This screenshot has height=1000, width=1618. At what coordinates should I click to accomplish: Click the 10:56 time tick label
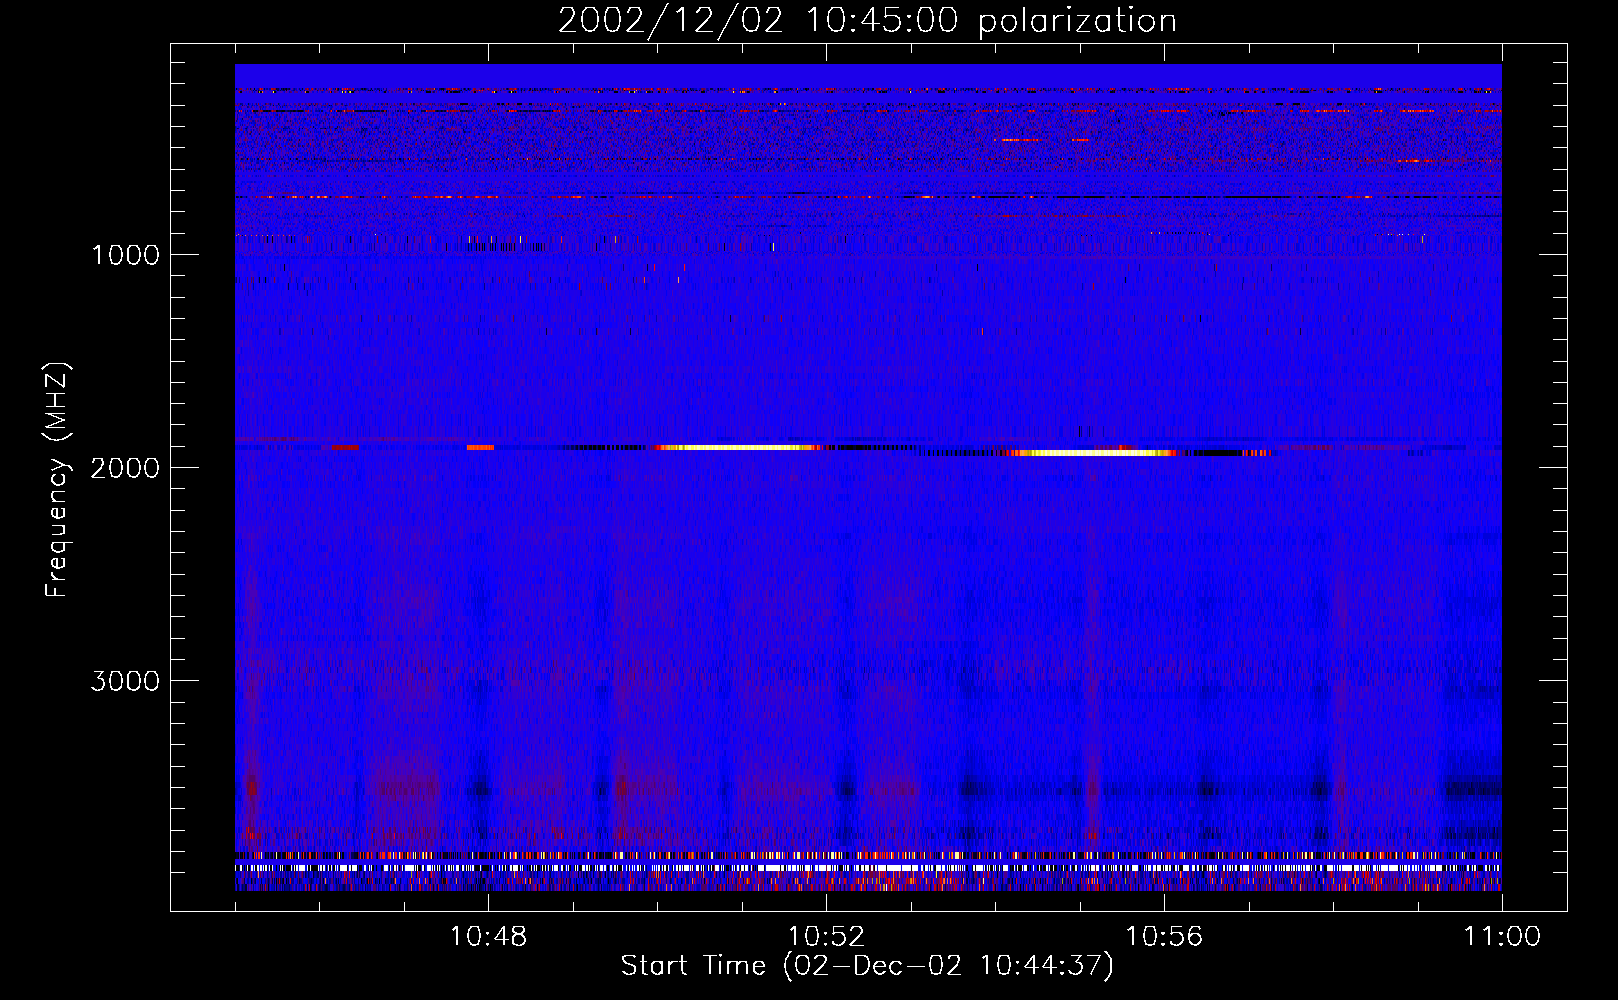click(x=1164, y=937)
